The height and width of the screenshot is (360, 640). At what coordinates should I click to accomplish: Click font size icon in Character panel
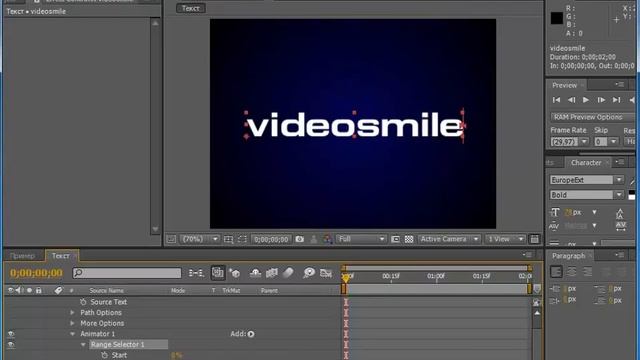(x=555, y=213)
